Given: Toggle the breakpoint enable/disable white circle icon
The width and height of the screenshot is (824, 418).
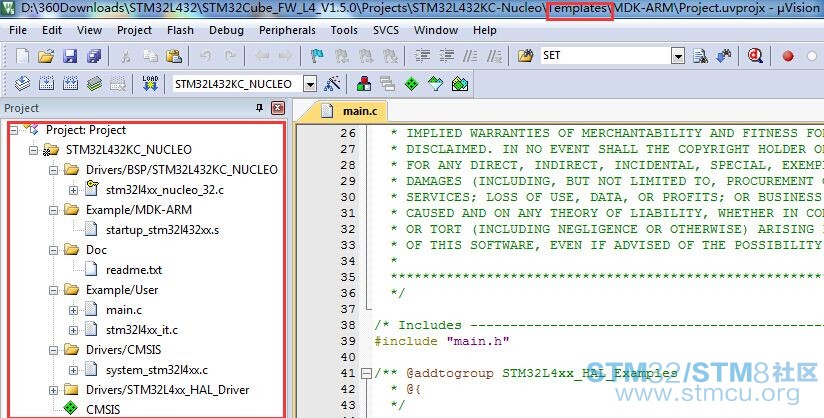Looking at the screenshot, I should pyautogui.click(x=811, y=56).
